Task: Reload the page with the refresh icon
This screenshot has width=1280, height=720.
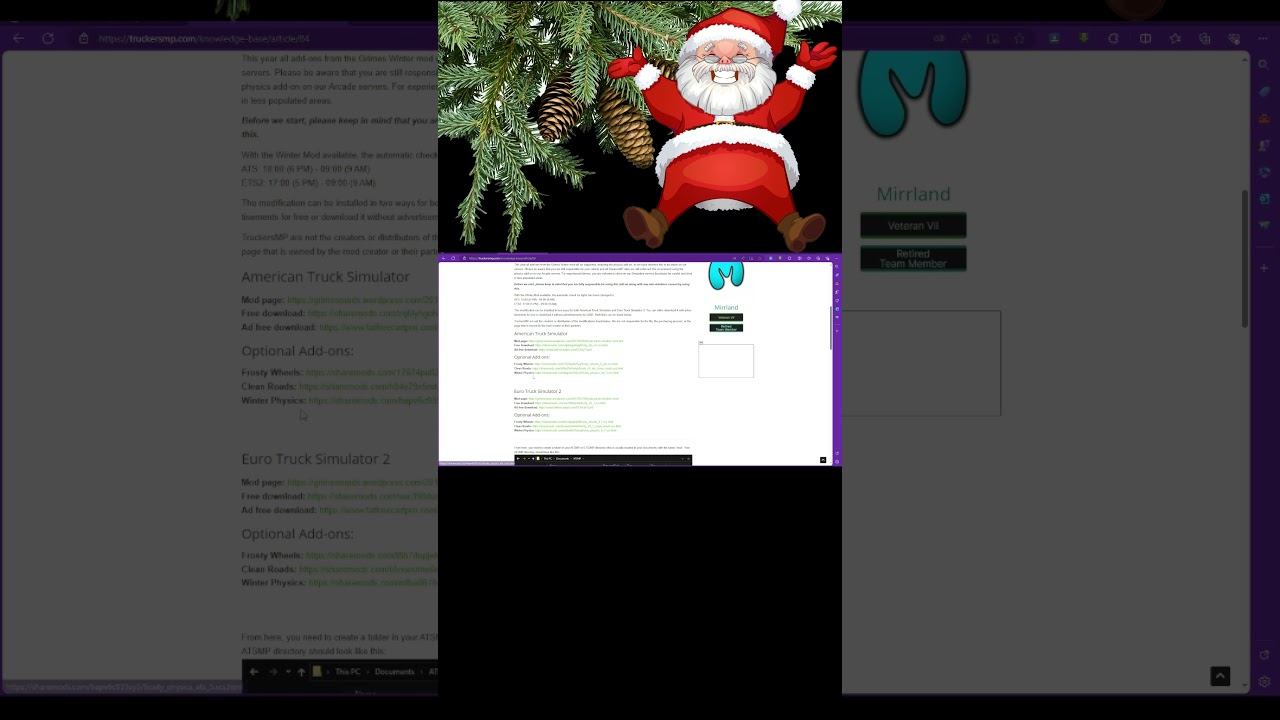Action: click(453, 258)
